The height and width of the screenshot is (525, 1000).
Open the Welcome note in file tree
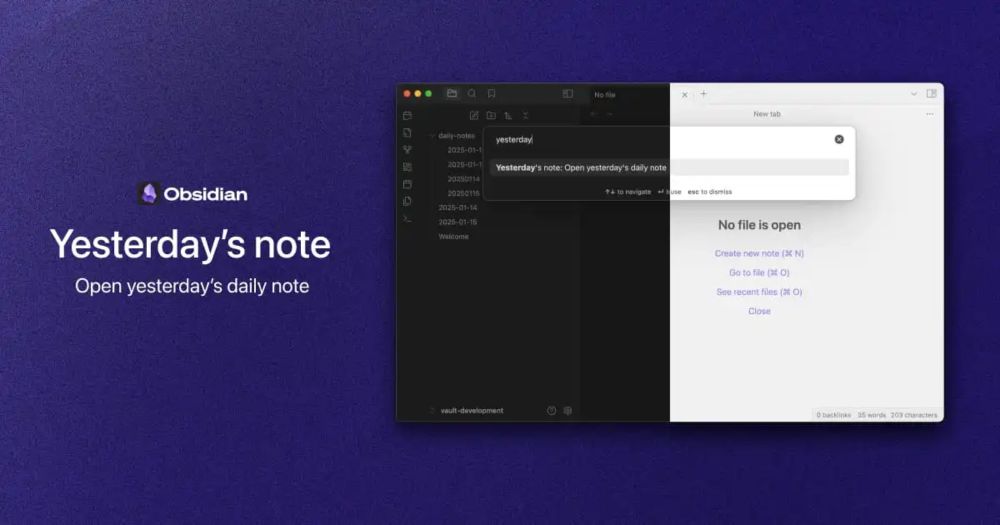tap(453, 237)
